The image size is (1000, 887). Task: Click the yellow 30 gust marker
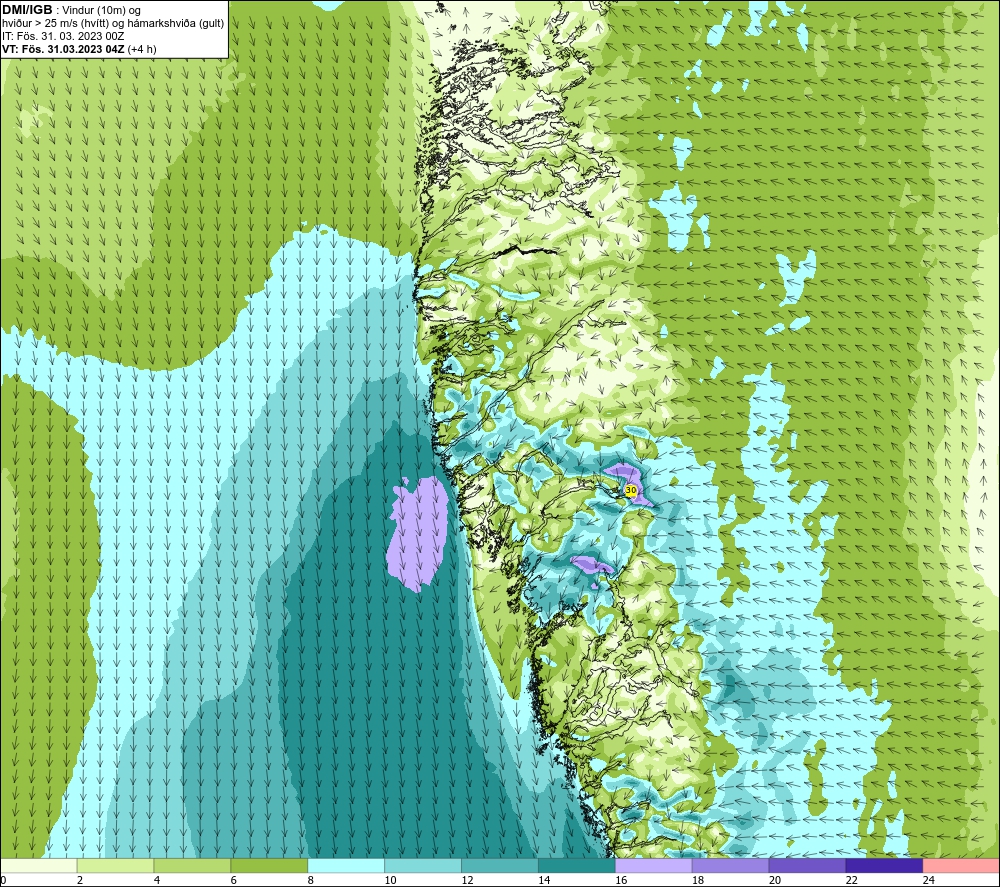pos(631,490)
